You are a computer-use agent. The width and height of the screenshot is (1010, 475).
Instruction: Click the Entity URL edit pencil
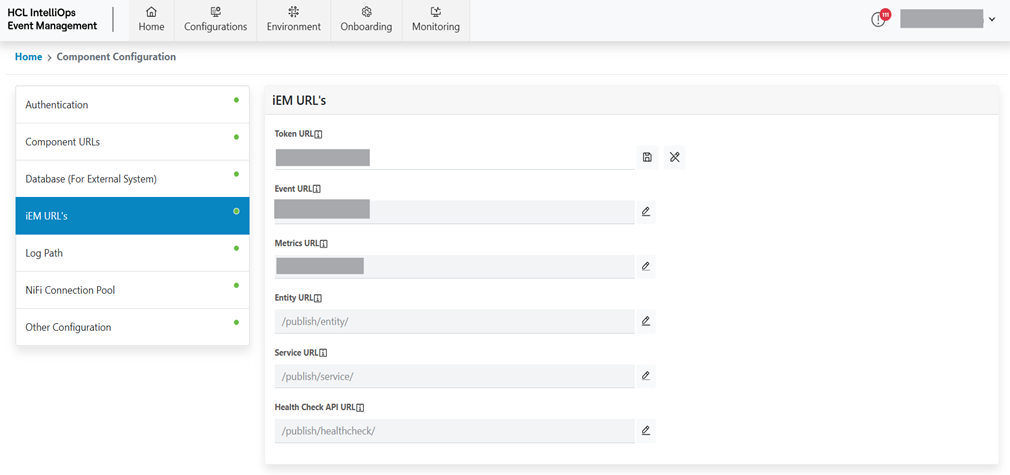(646, 321)
